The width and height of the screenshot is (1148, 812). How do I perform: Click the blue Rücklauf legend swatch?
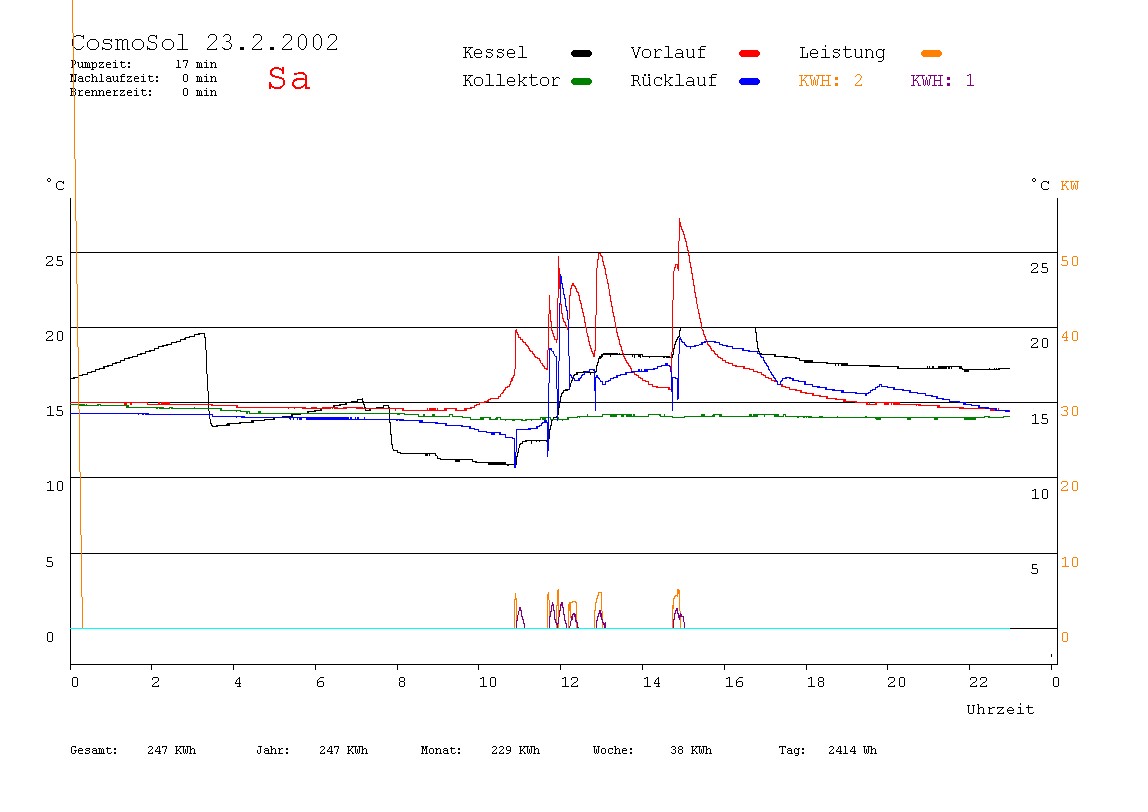point(750,81)
